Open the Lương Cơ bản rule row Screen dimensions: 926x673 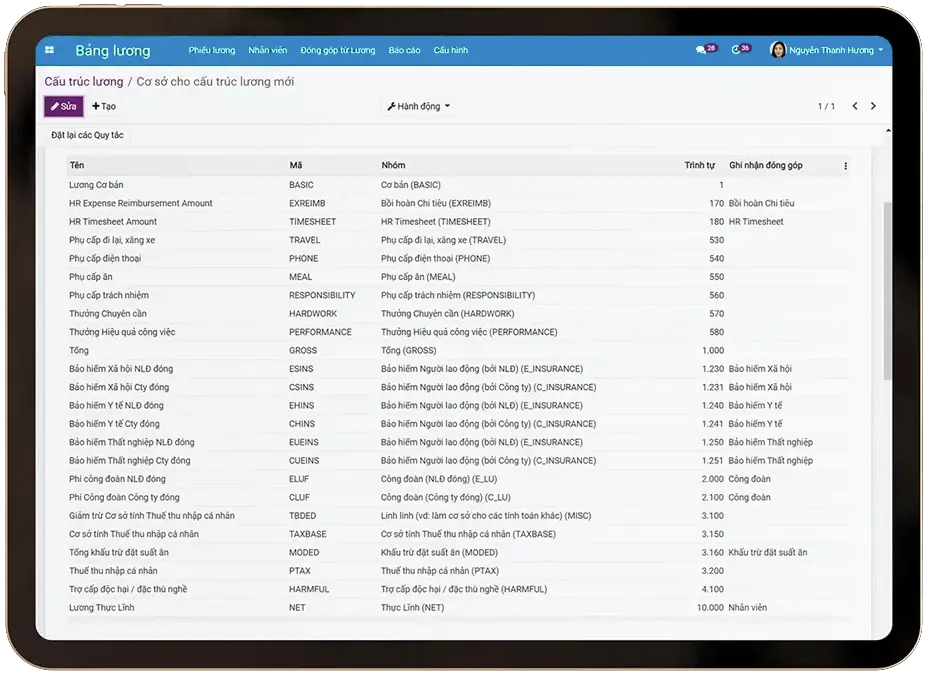point(96,185)
